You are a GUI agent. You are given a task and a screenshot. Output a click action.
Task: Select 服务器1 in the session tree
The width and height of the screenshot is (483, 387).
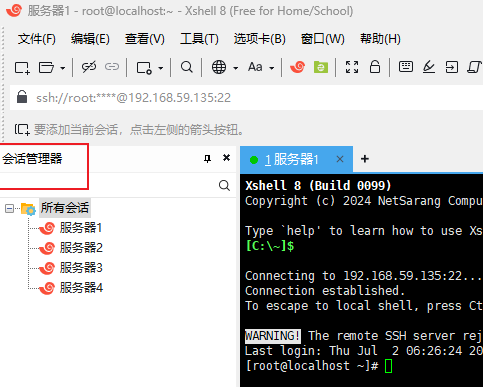coord(81,228)
